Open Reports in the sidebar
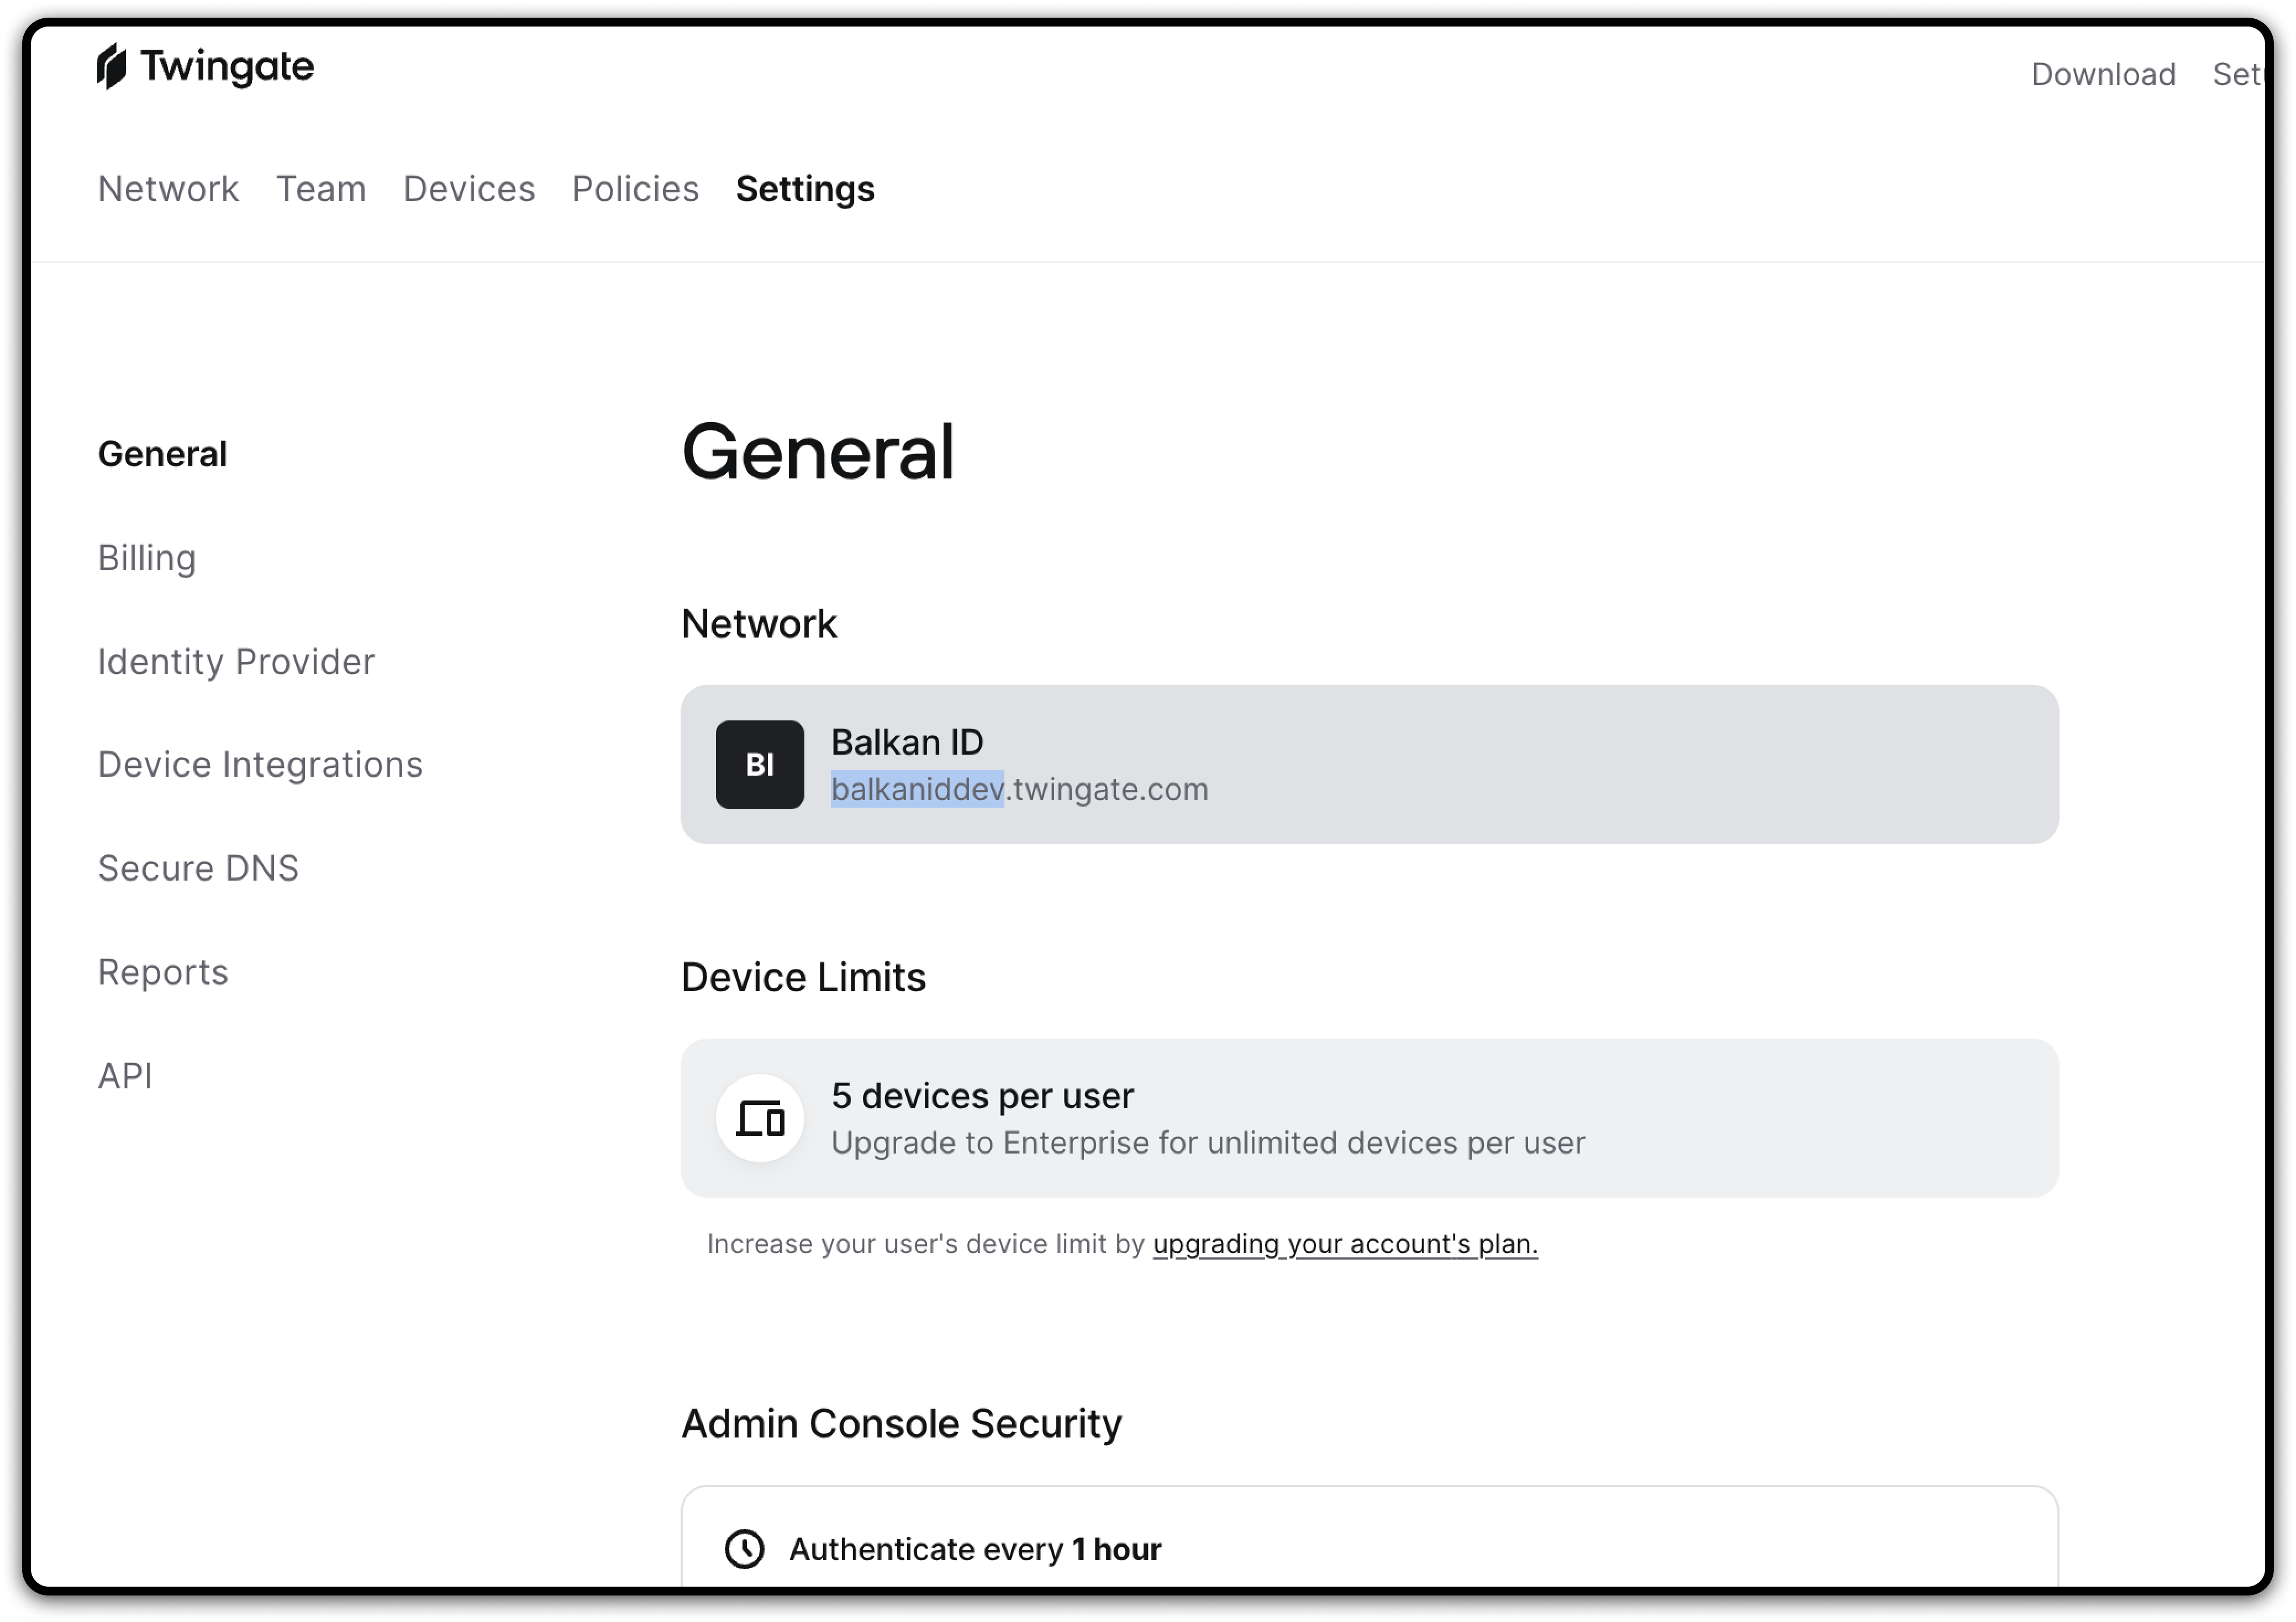 point(163,972)
